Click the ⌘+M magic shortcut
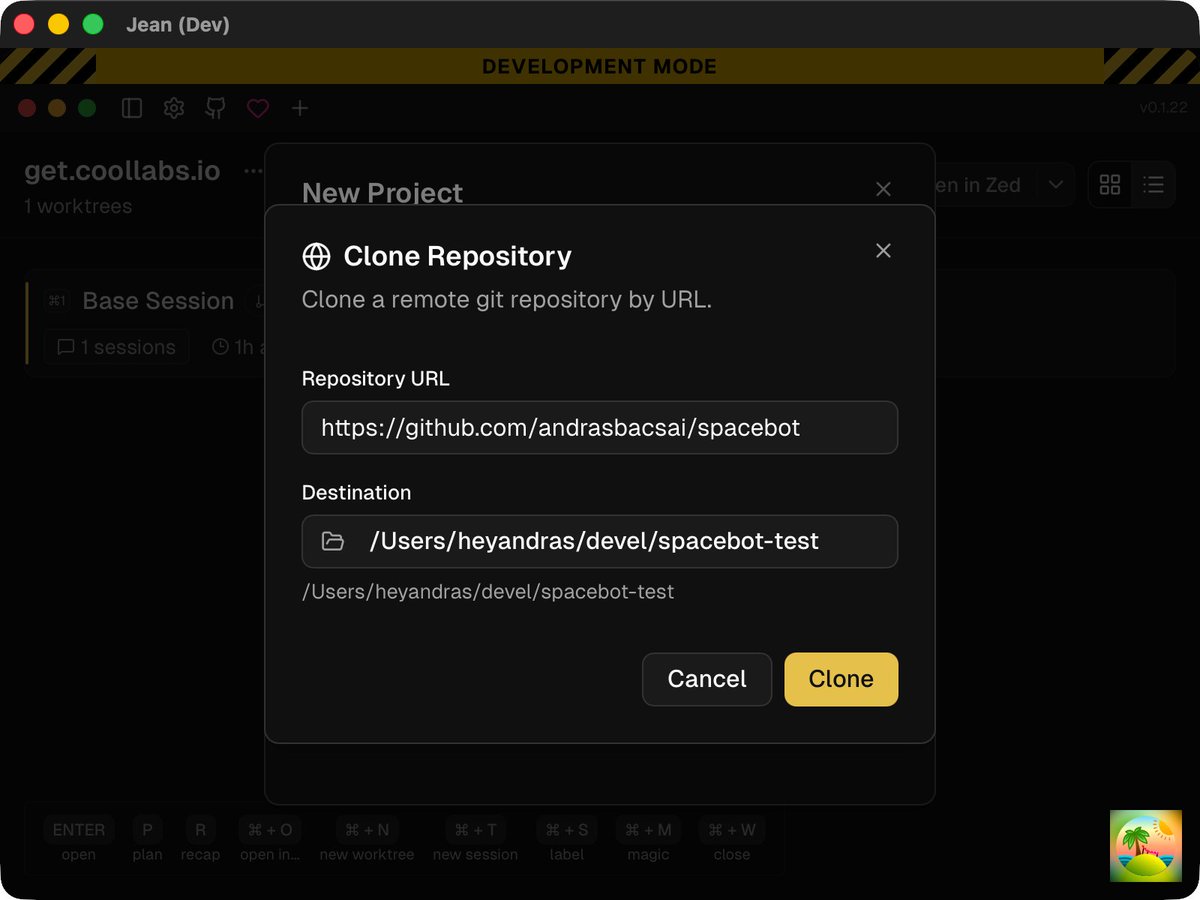Screen dimensions: 1200x900 click(x=648, y=840)
